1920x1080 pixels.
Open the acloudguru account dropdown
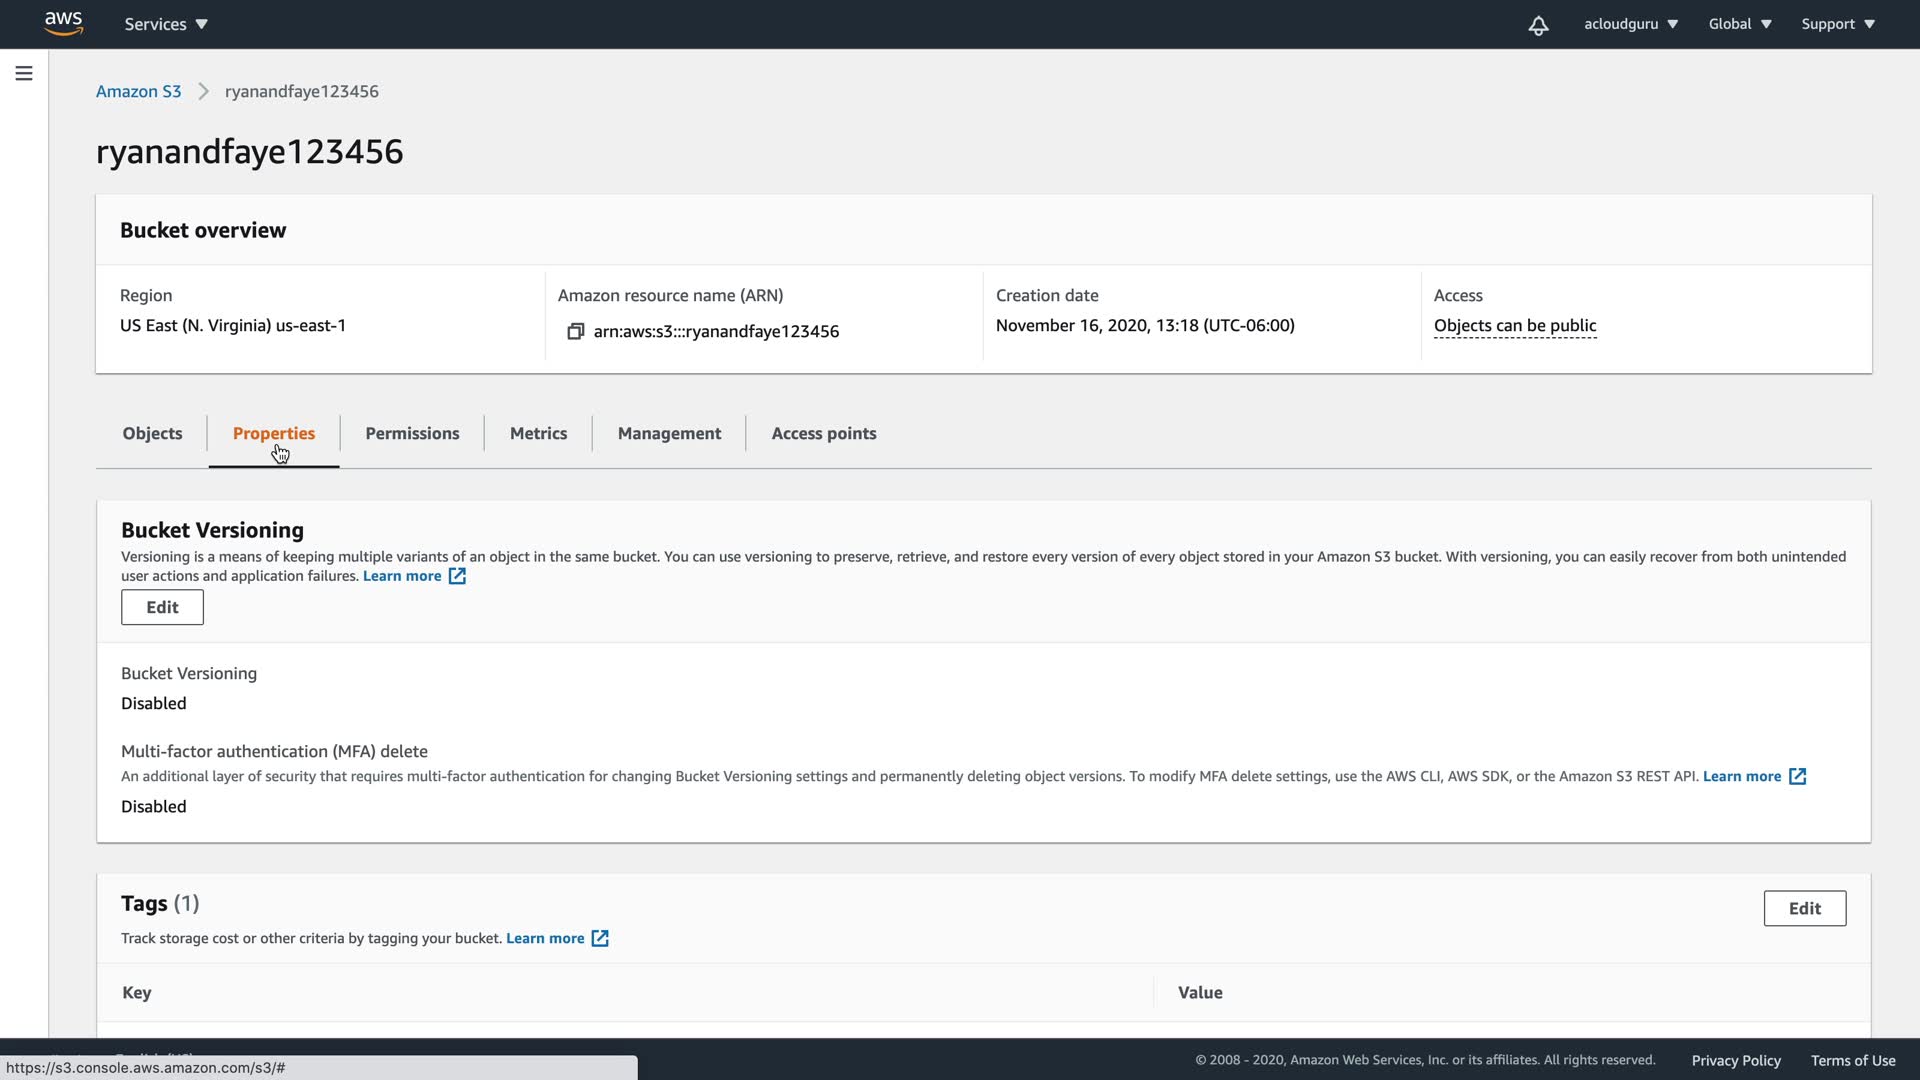[x=1630, y=24]
